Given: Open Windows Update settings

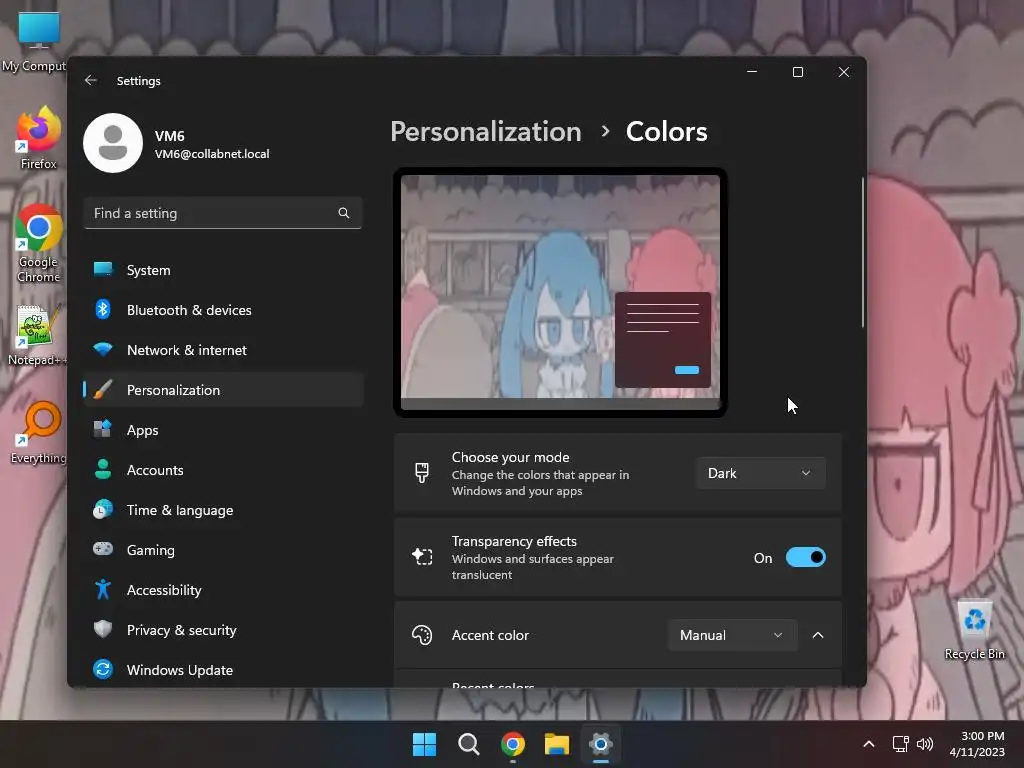Looking at the screenshot, I should [223, 669].
